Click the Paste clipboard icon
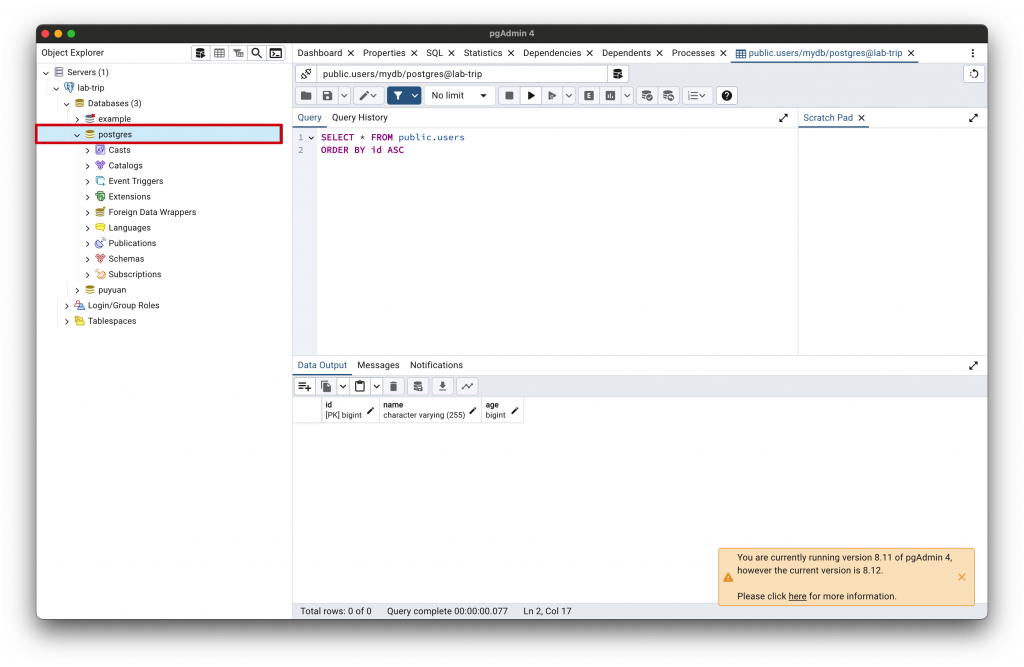The width and height of the screenshot is (1024, 667). (360, 387)
